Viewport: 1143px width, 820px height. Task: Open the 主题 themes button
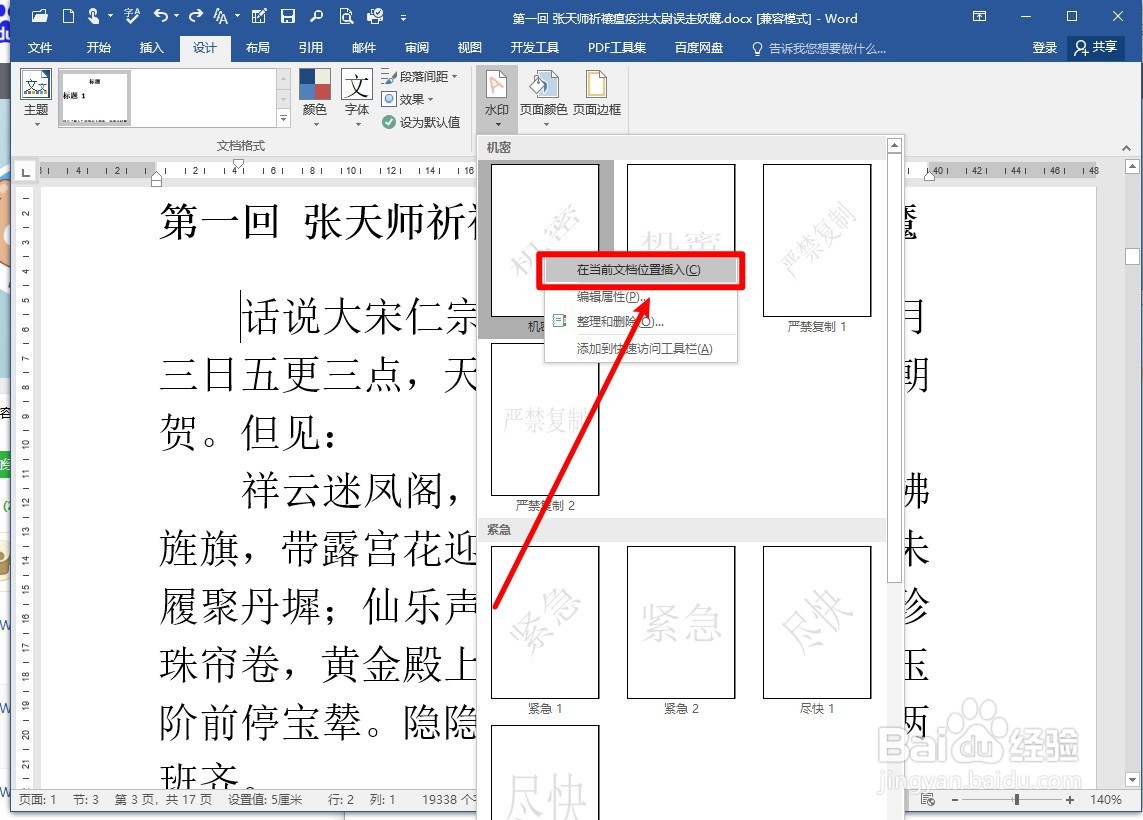[36, 98]
